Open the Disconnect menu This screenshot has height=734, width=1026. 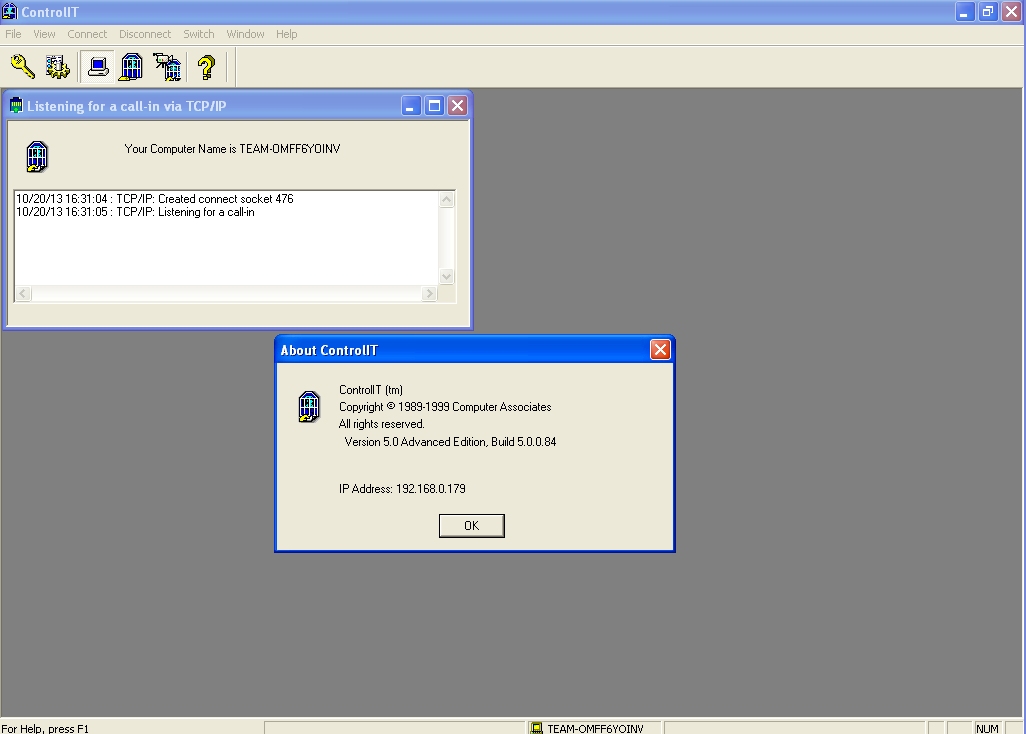(145, 34)
